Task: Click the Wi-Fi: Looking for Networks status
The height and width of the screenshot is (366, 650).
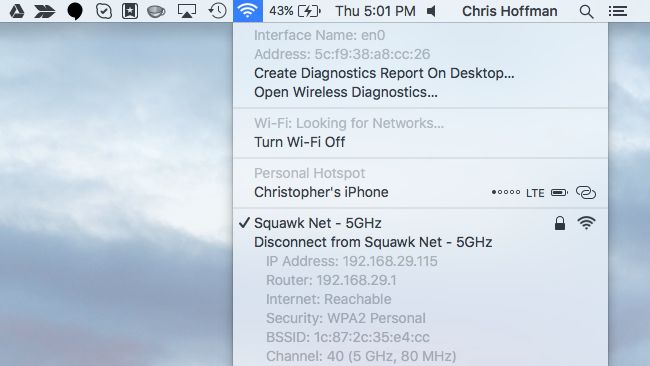Action: tap(349, 123)
